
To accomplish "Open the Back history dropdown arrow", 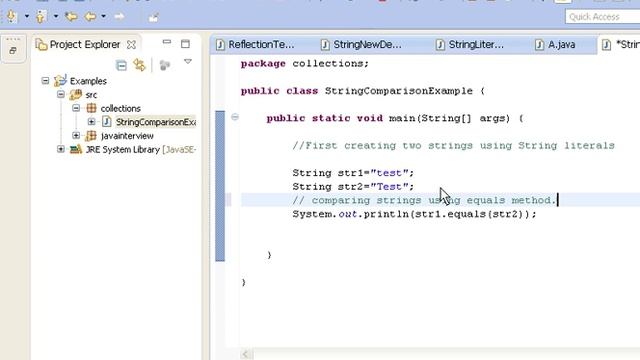I will pos(104,16).
